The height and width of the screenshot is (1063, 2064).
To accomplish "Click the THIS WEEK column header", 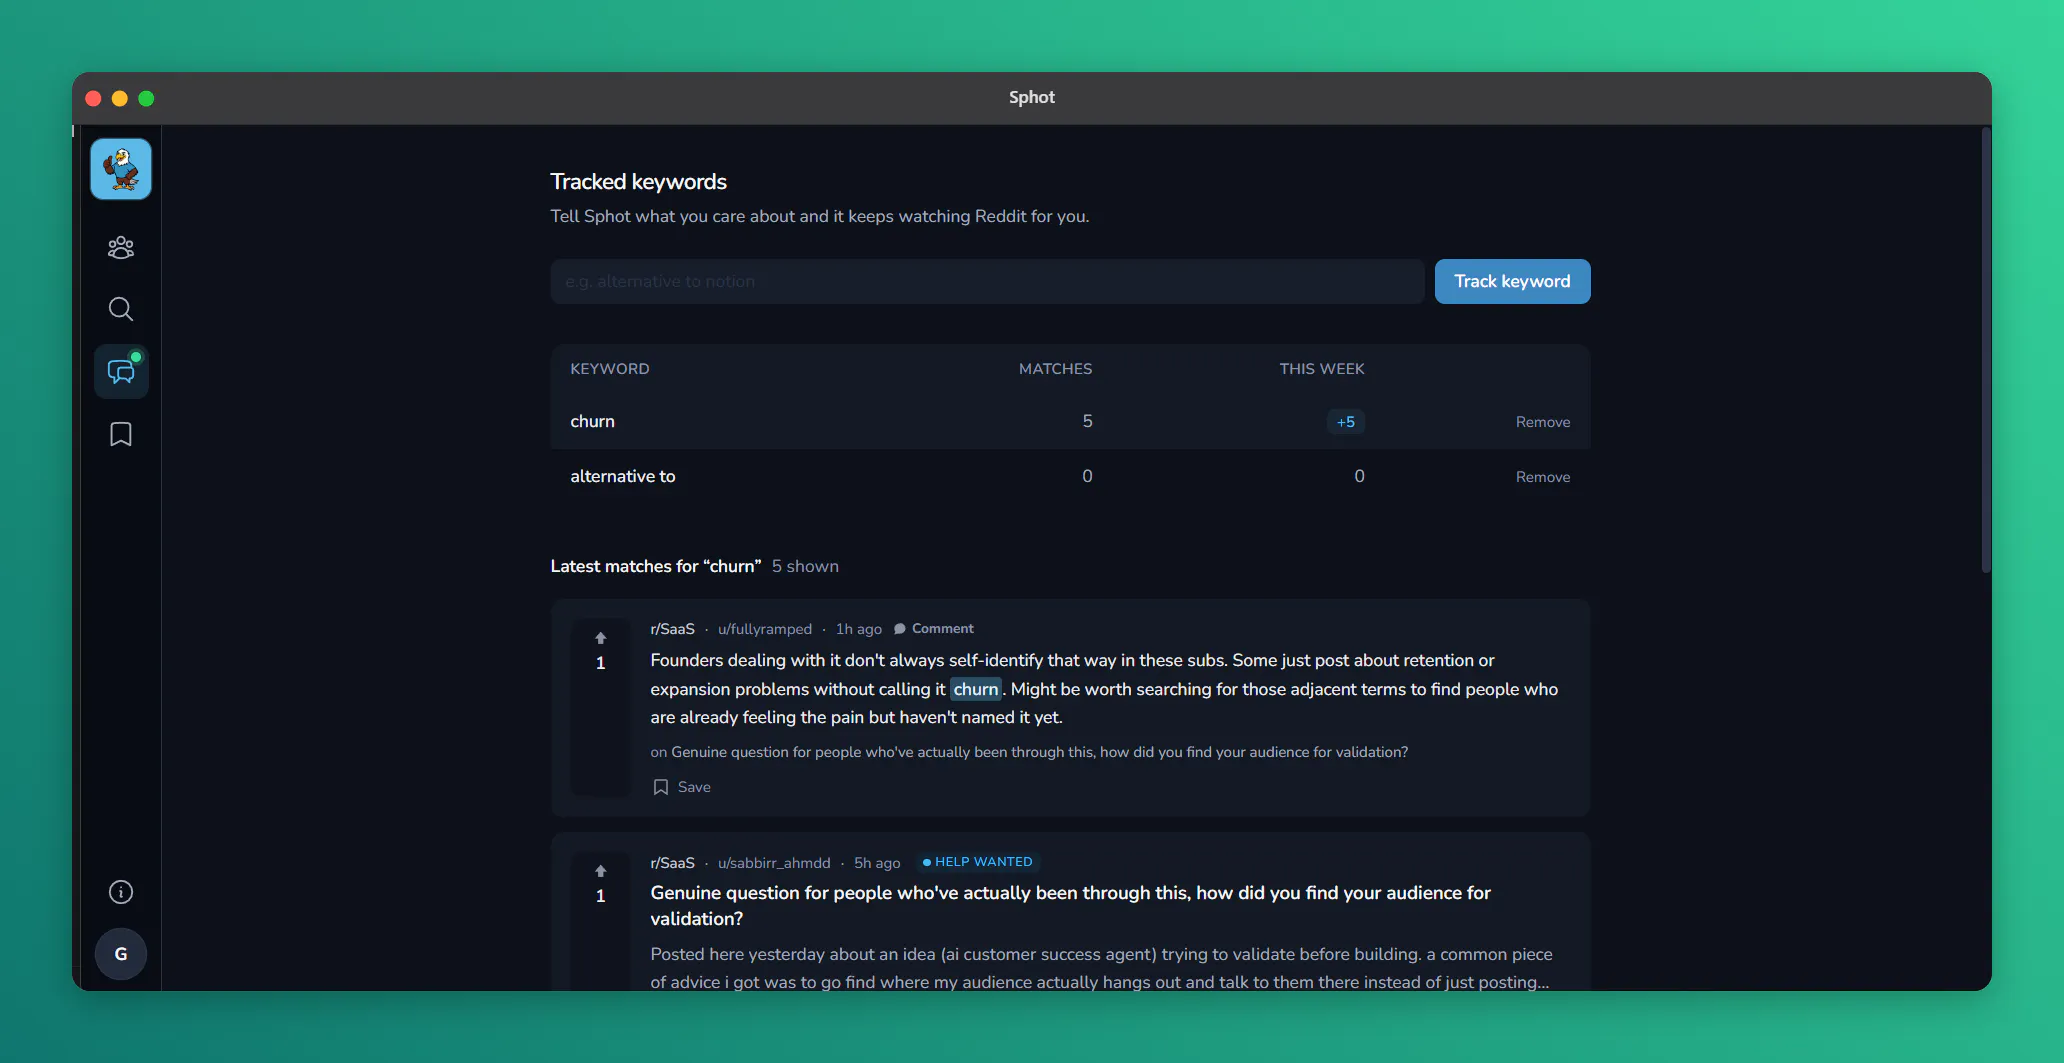I will point(1322,369).
